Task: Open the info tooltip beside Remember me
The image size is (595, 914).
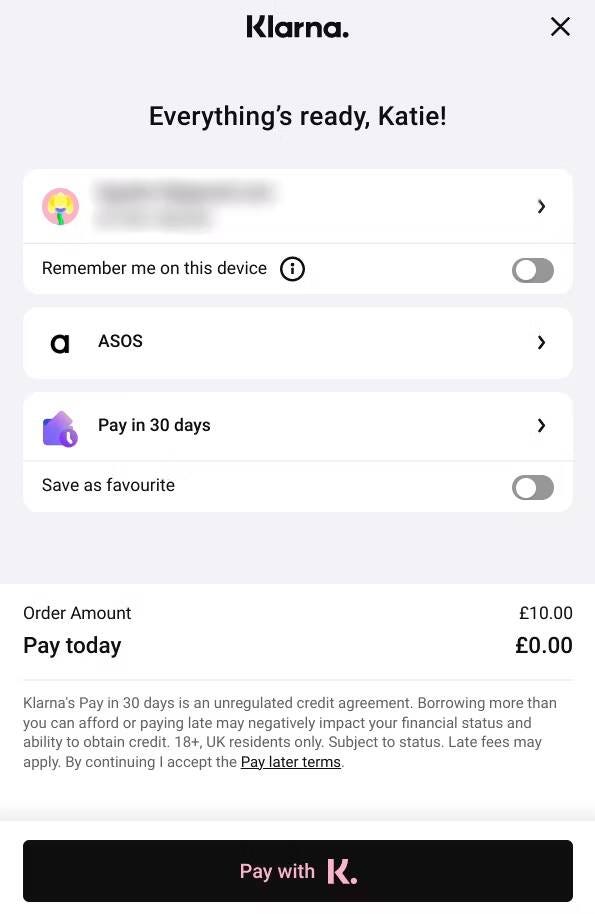Action: (x=292, y=269)
